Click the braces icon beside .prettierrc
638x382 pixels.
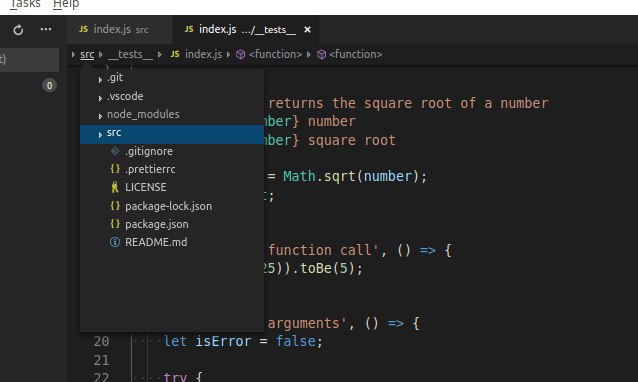pos(115,169)
